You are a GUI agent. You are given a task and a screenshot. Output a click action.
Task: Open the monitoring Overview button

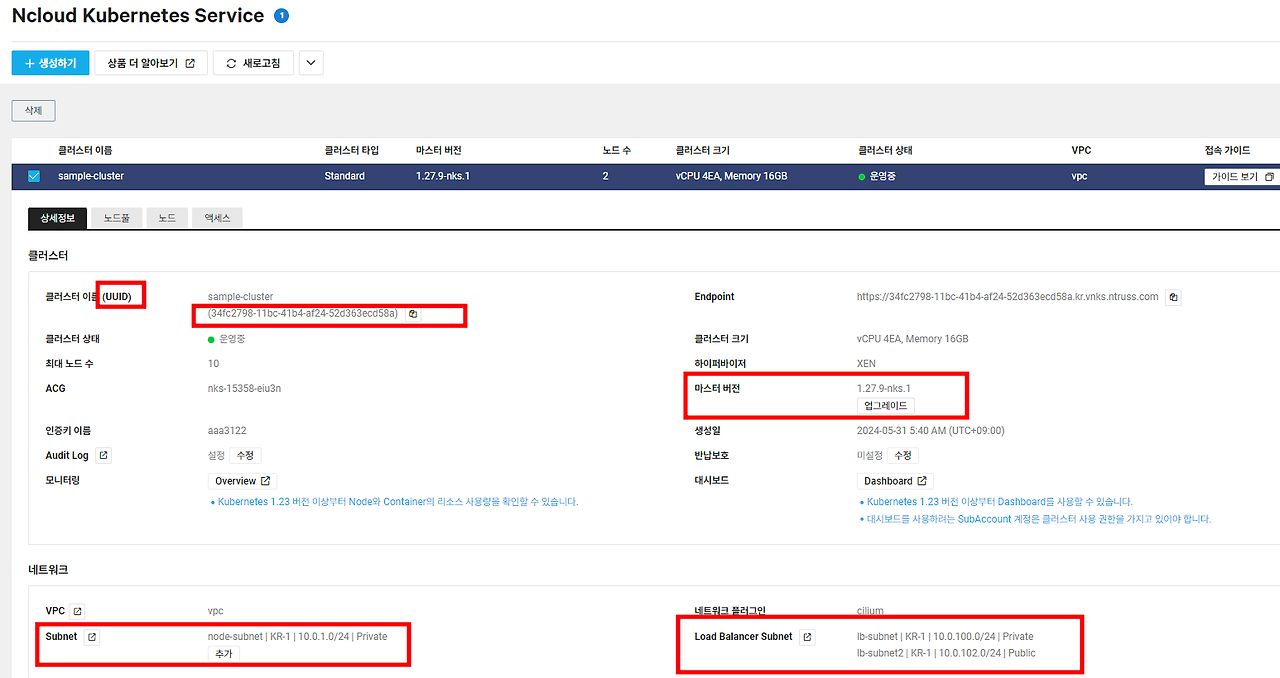coord(243,481)
